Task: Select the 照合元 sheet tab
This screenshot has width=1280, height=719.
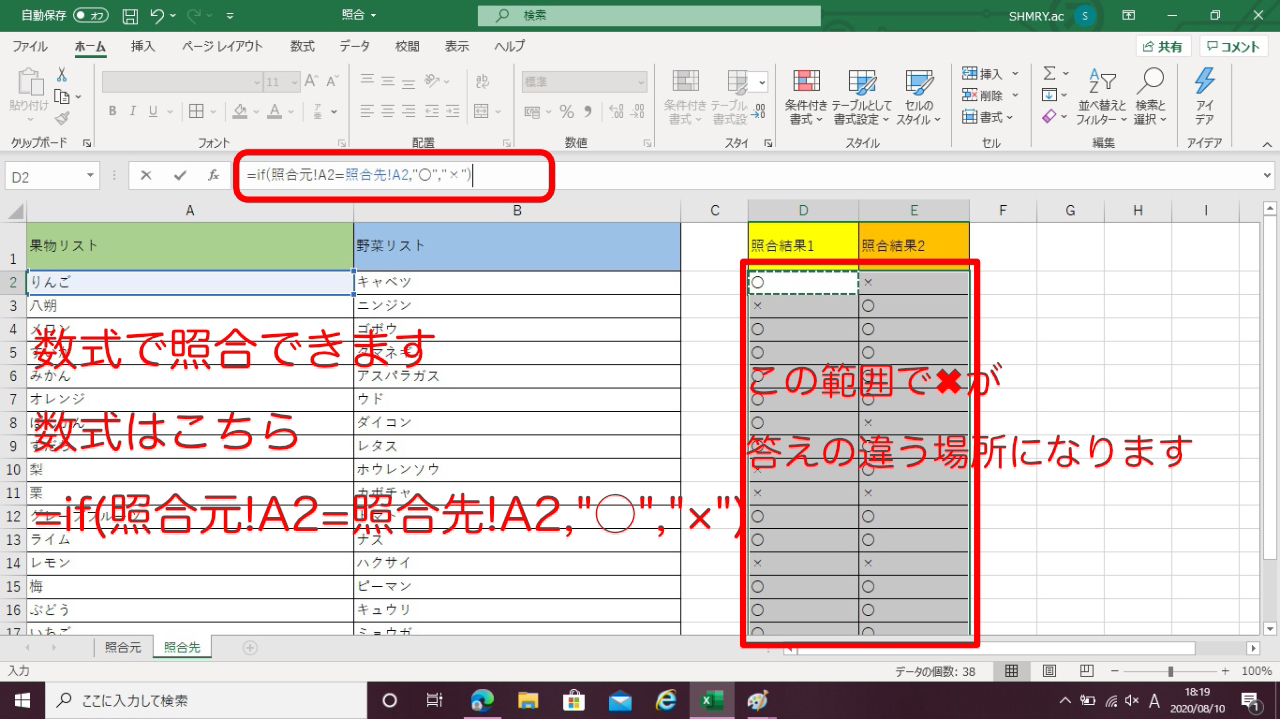Action: pyautogui.click(x=123, y=647)
